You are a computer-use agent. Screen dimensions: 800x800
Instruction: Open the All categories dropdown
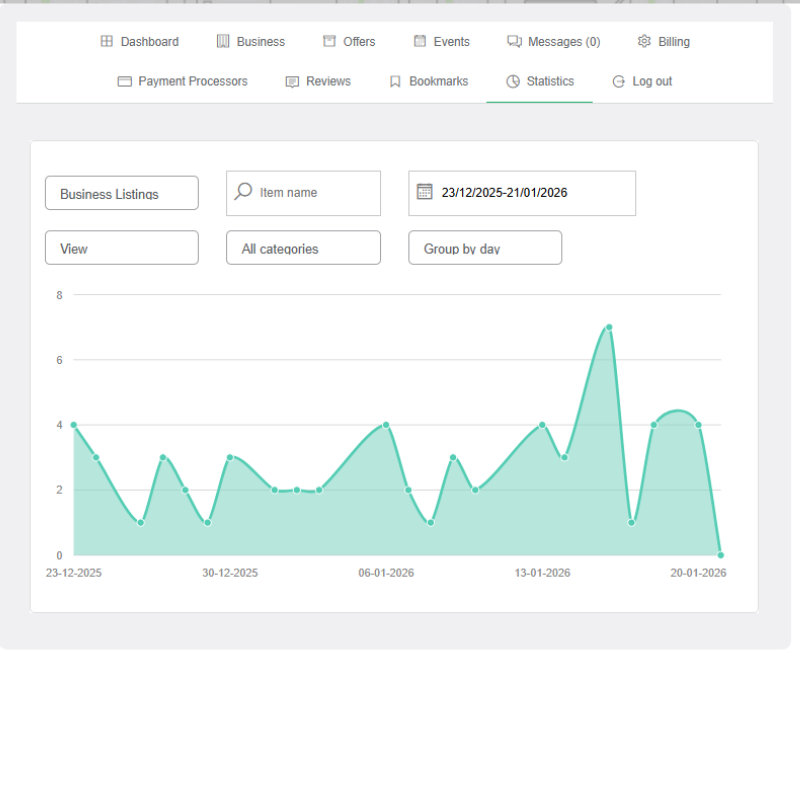tap(304, 248)
